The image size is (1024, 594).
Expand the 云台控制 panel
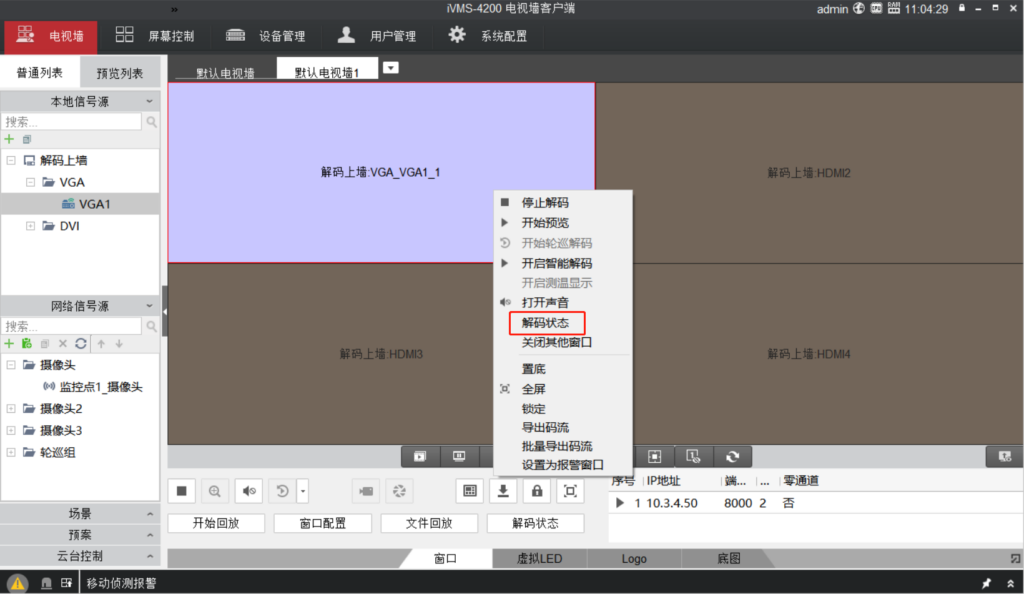(x=80, y=556)
